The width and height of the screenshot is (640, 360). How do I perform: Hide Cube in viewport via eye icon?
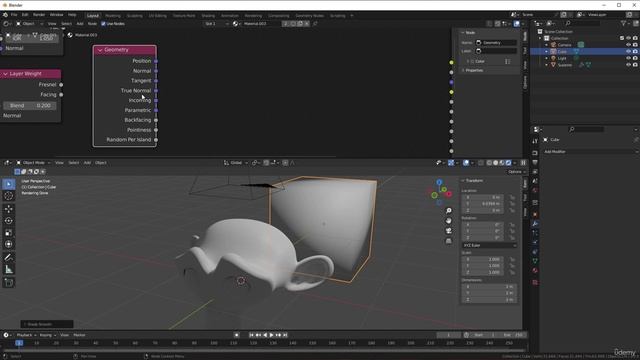pos(629,51)
